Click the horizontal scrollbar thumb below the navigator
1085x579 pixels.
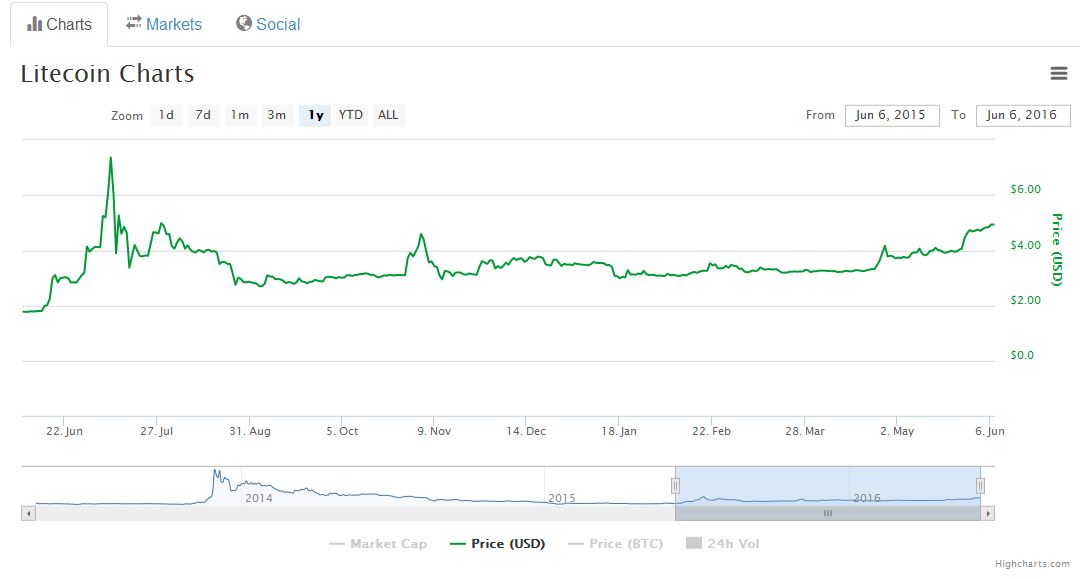click(x=827, y=513)
